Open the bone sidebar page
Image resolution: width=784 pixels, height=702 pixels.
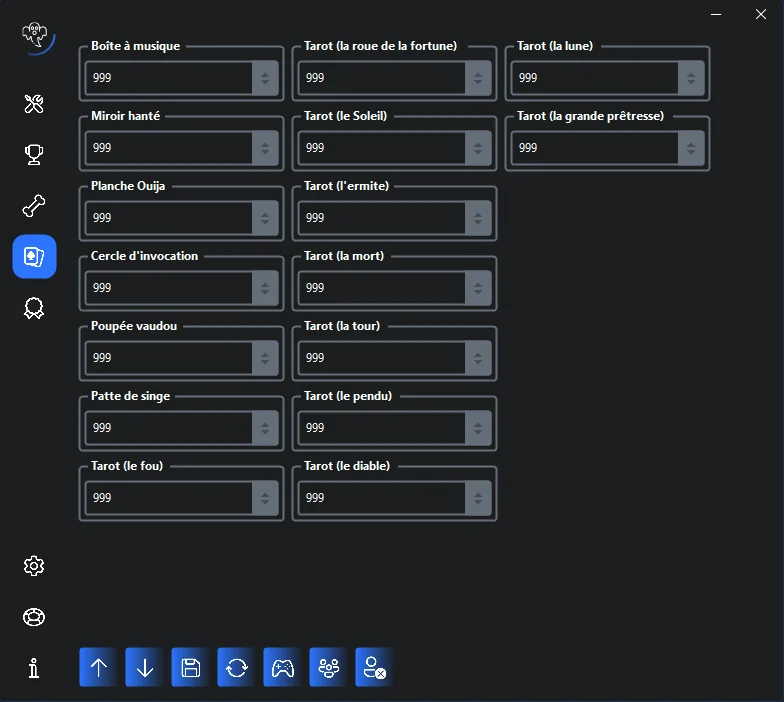[x=34, y=206]
